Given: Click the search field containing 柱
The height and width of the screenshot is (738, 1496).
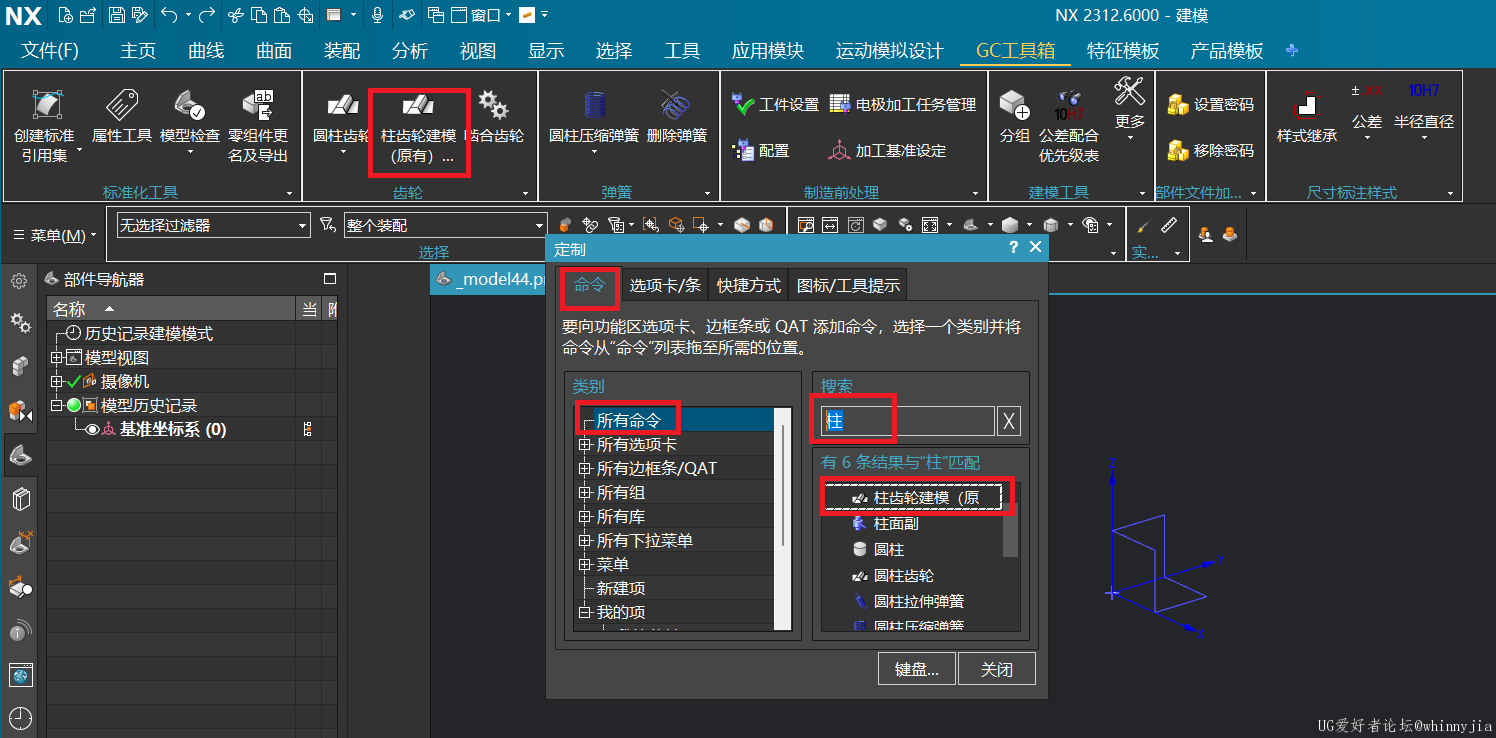Looking at the screenshot, I should (x=908, y=422).
